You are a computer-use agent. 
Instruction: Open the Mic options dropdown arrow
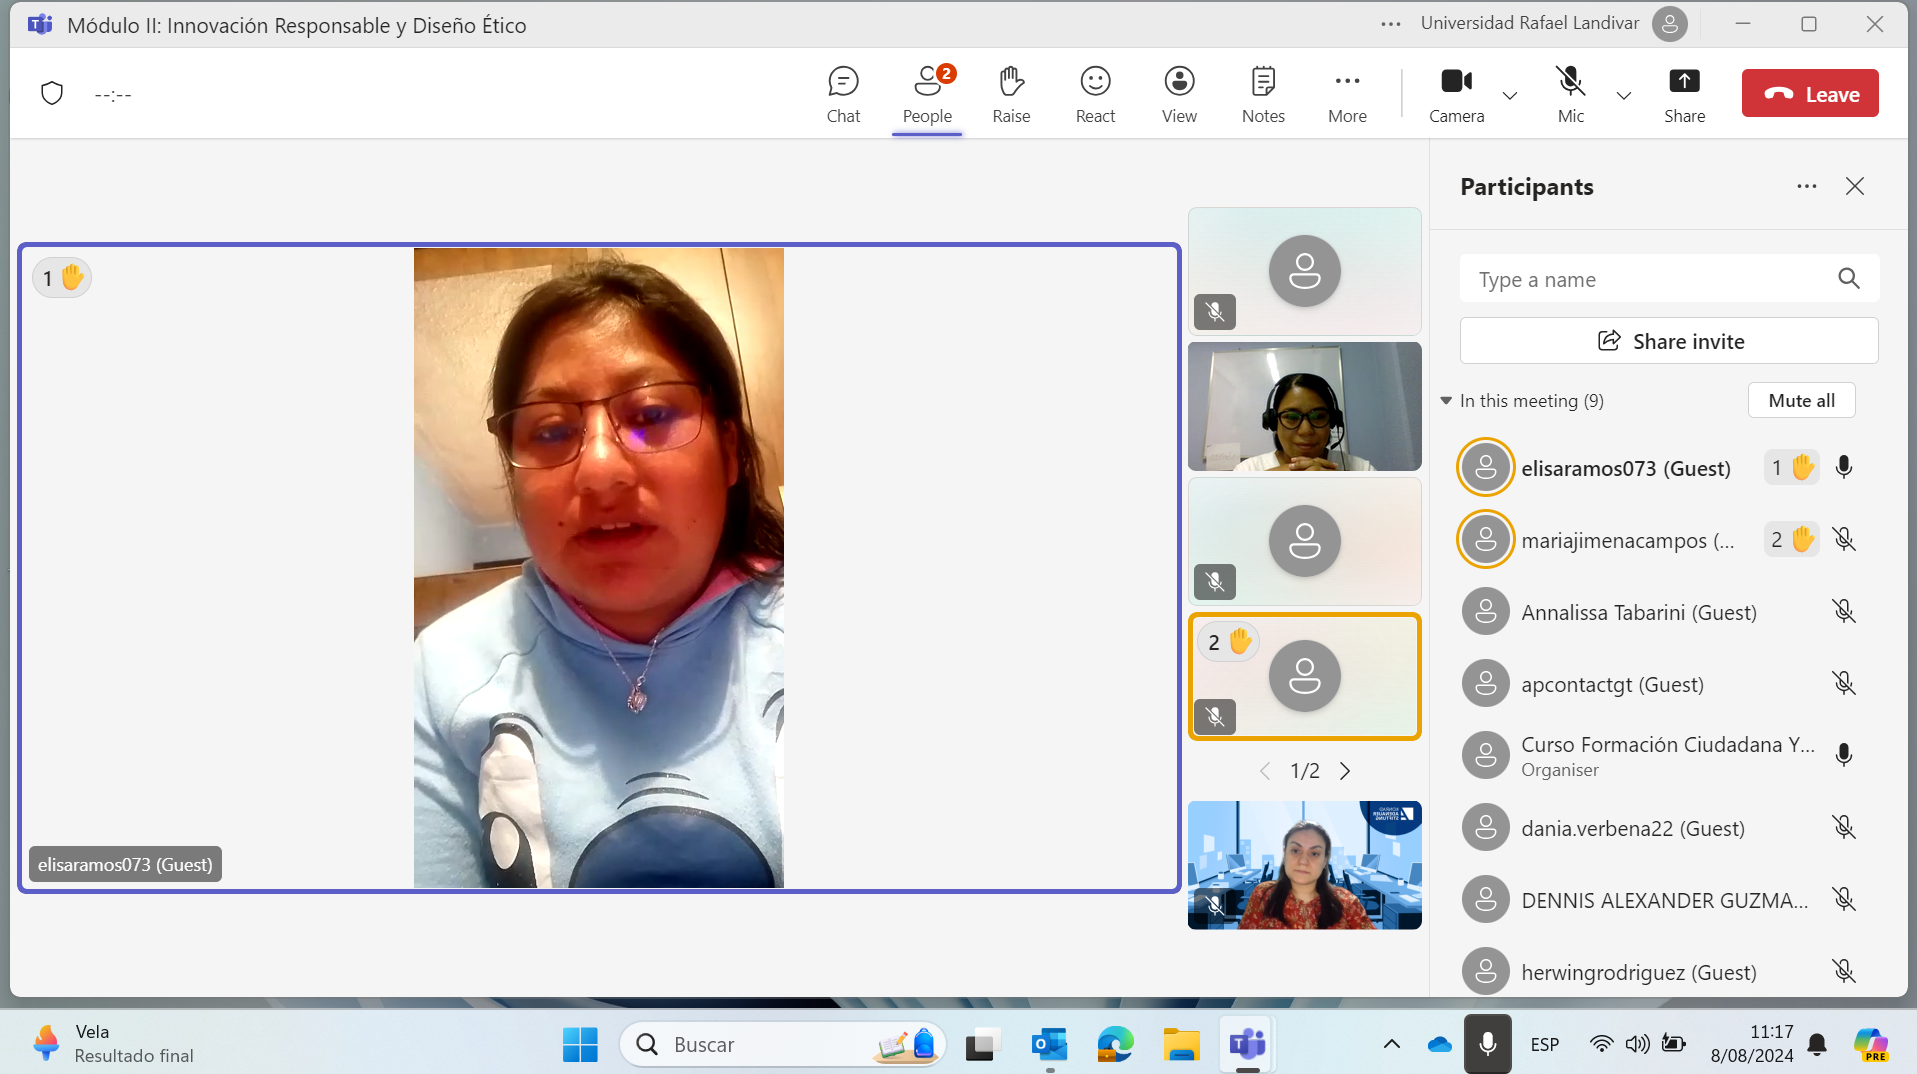click(x=1624, y=96)
